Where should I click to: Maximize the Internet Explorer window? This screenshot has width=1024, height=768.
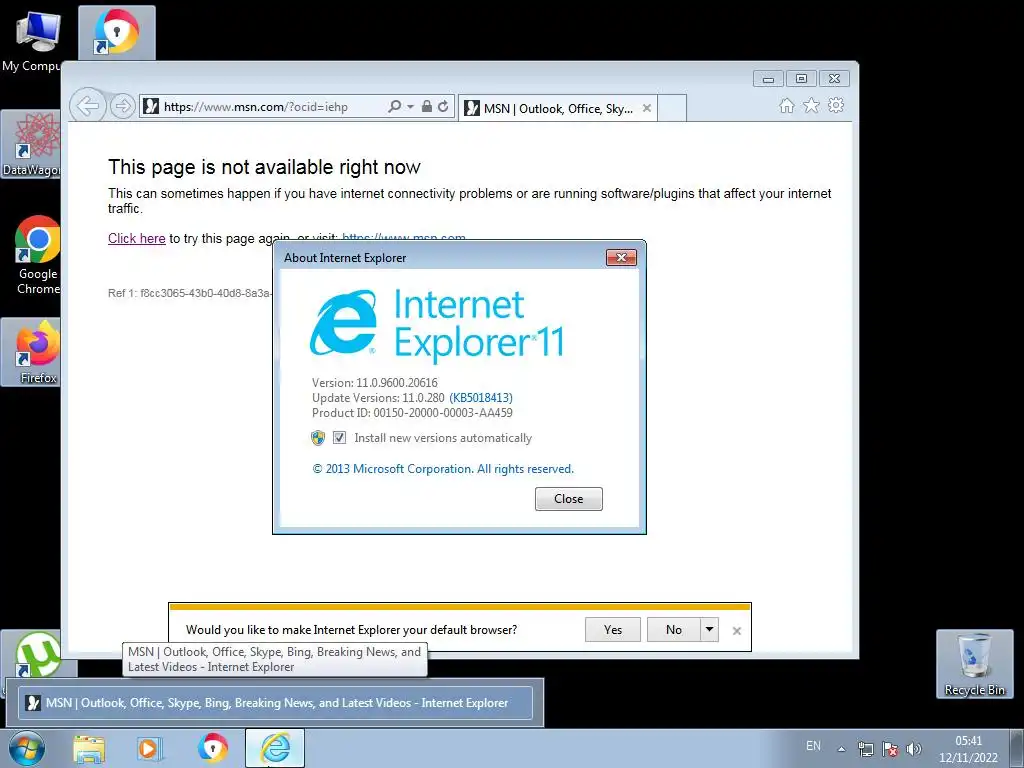(801, 79)
